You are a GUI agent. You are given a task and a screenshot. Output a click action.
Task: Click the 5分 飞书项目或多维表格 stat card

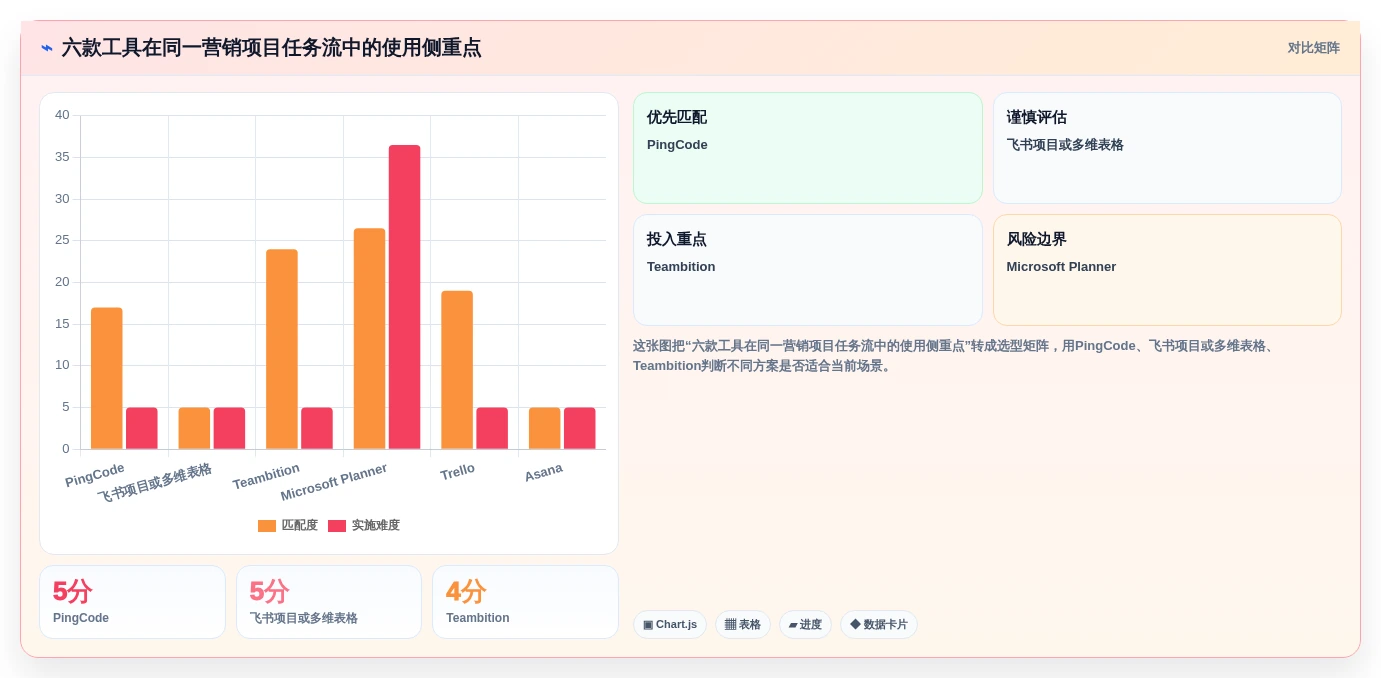pos(329,602)
